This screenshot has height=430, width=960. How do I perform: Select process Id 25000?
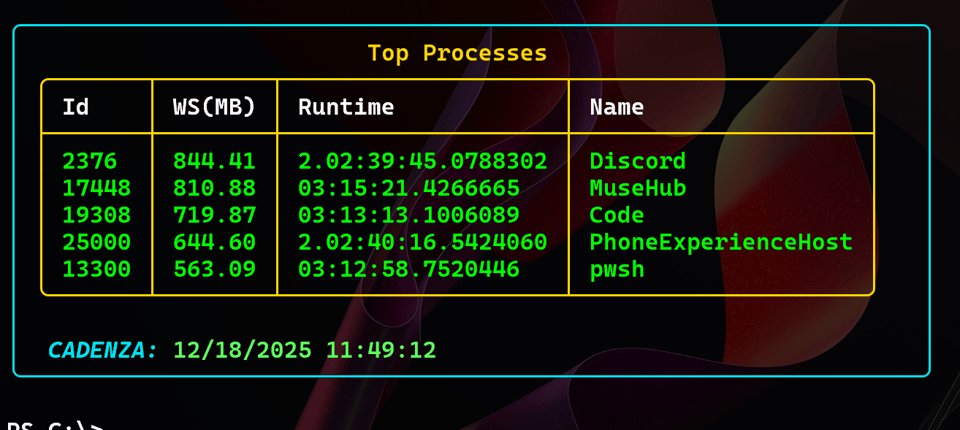point(96,242)
